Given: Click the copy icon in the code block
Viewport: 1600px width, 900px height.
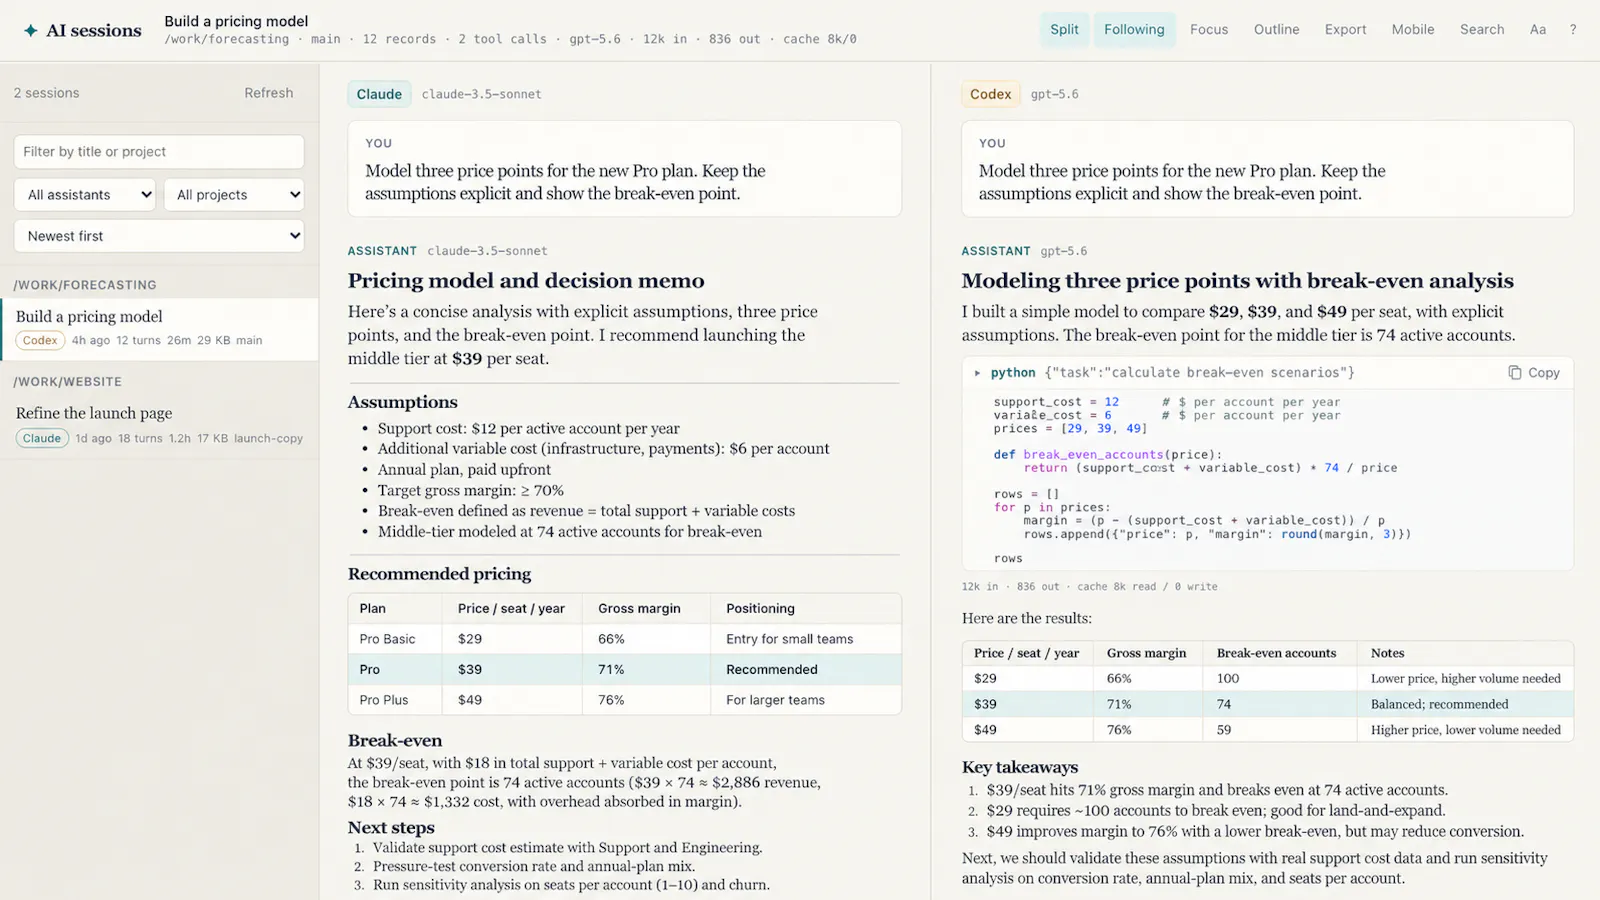Looking at the screenshot, I should 1515,373.
